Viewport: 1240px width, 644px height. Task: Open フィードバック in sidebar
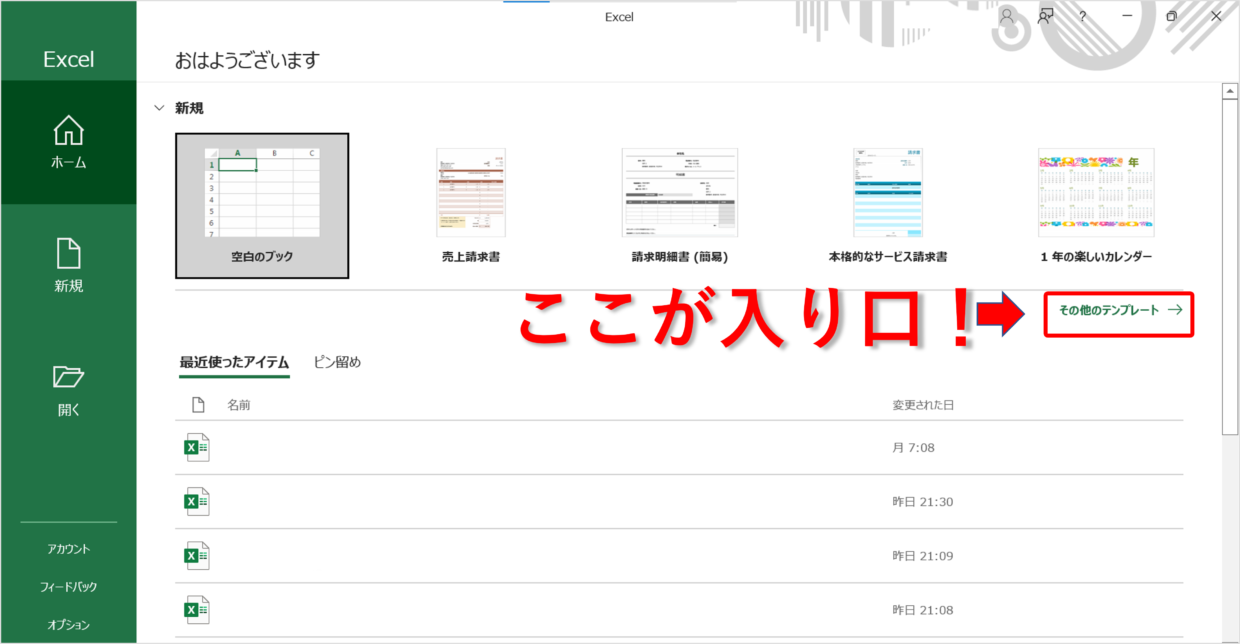[x=69, y=587]
